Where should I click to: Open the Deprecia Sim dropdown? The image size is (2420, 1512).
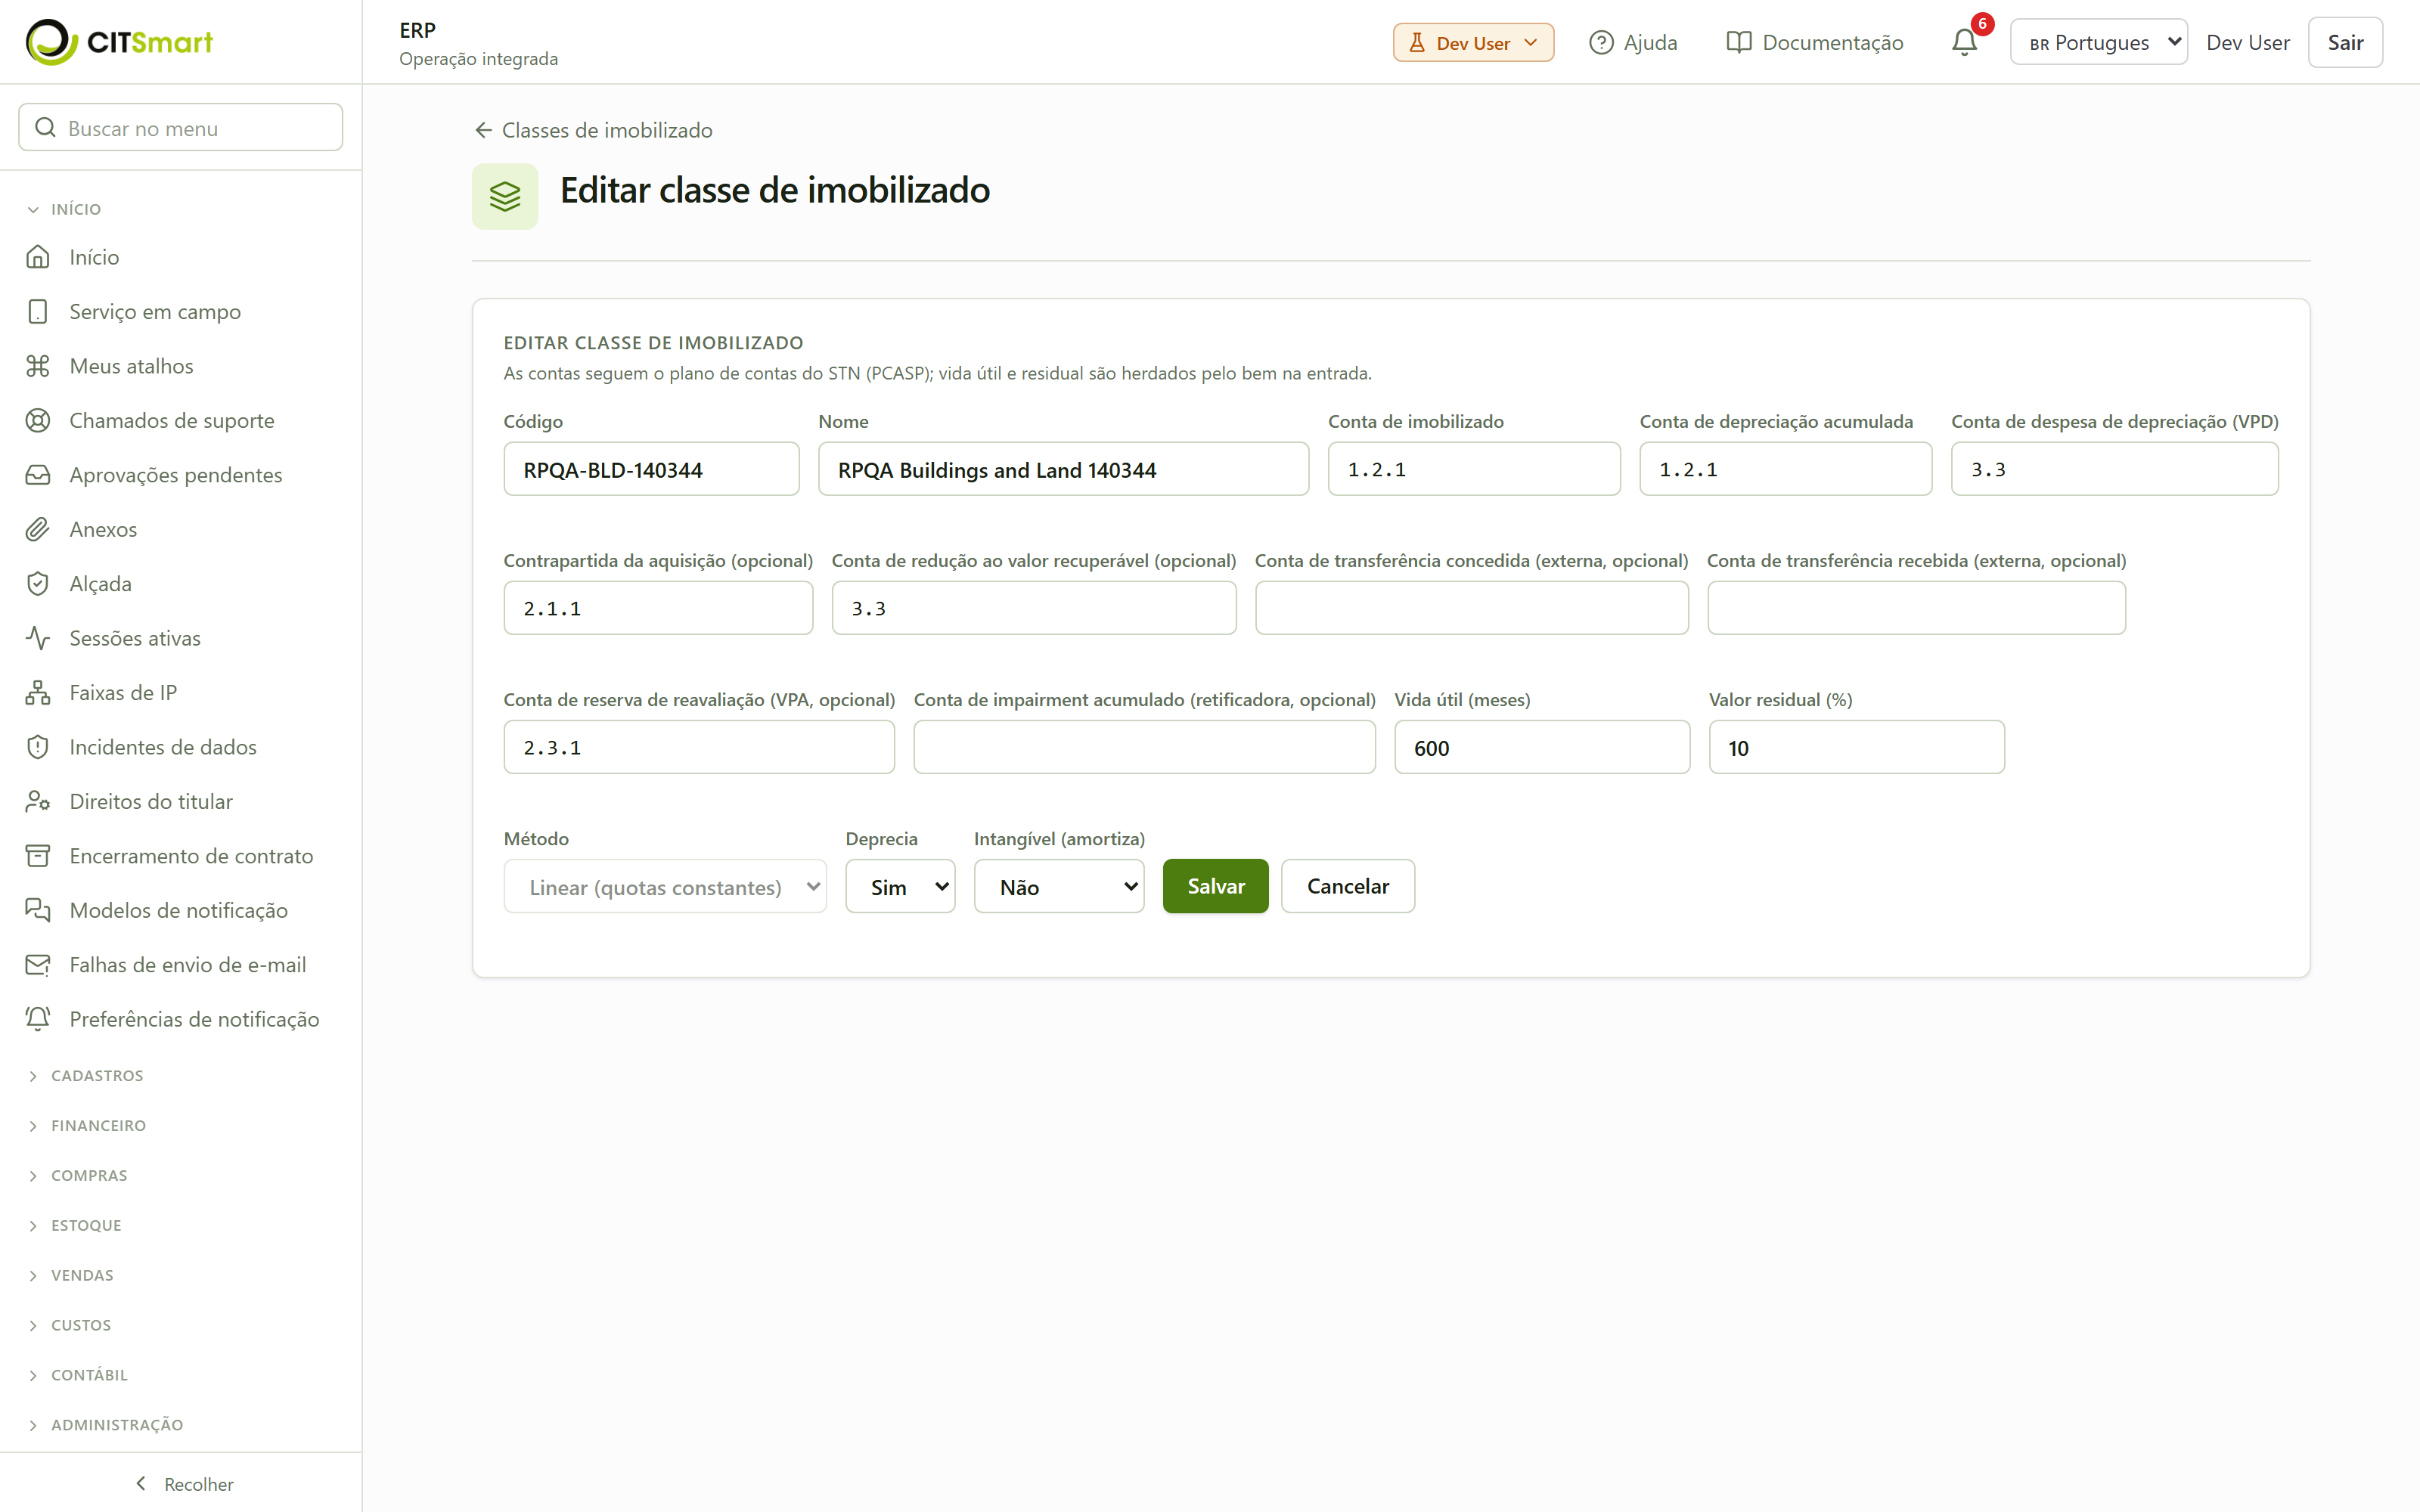(x=900, y=886)
